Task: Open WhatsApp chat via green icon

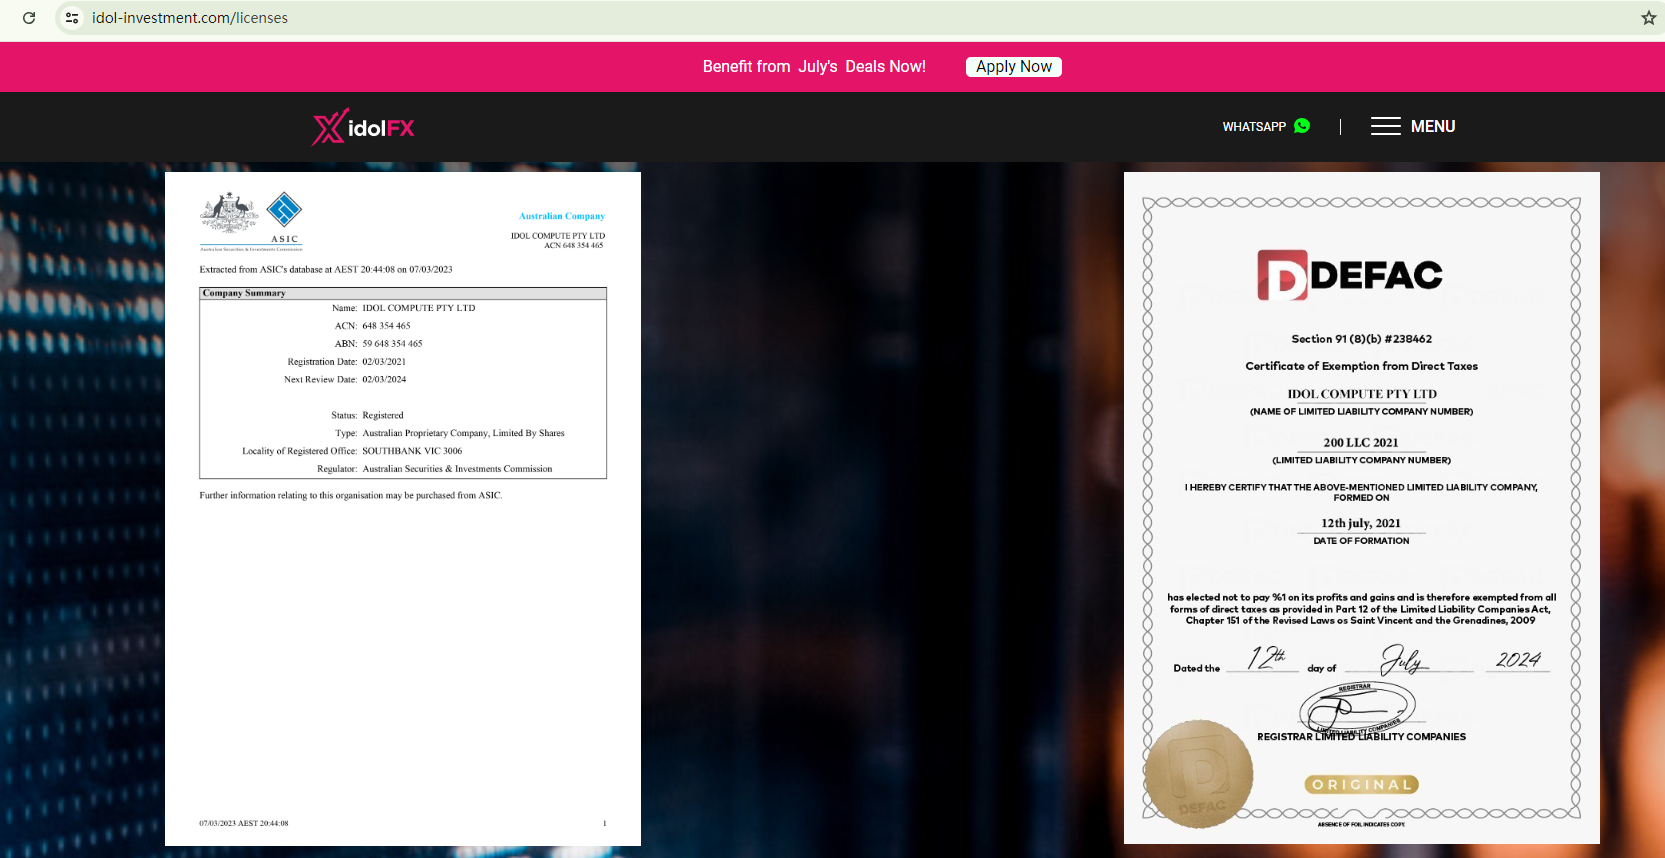Action: tap(1302, 126)
